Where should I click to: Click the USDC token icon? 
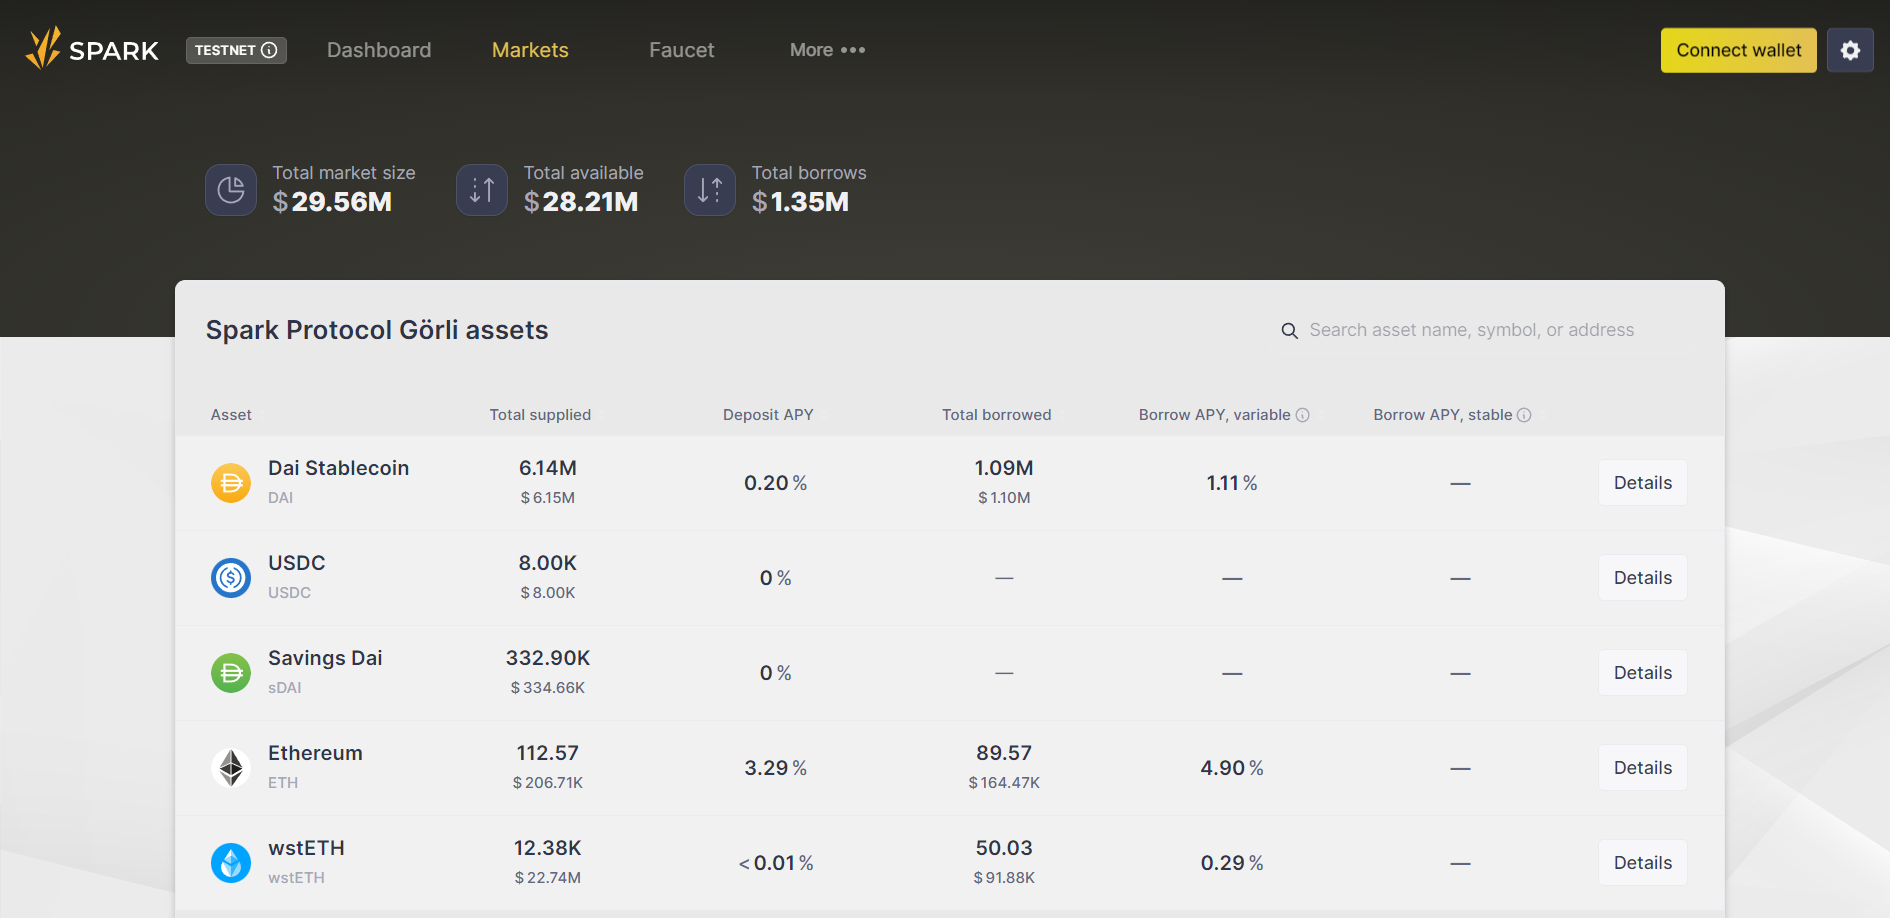click(x=231, y=578)
